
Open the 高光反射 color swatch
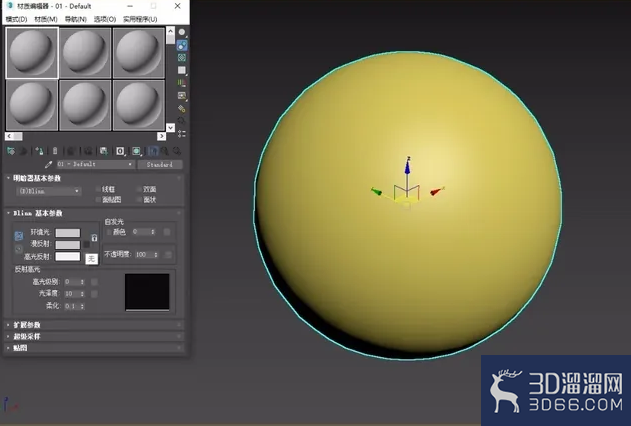pyautogui.click(x=68, y=257)
